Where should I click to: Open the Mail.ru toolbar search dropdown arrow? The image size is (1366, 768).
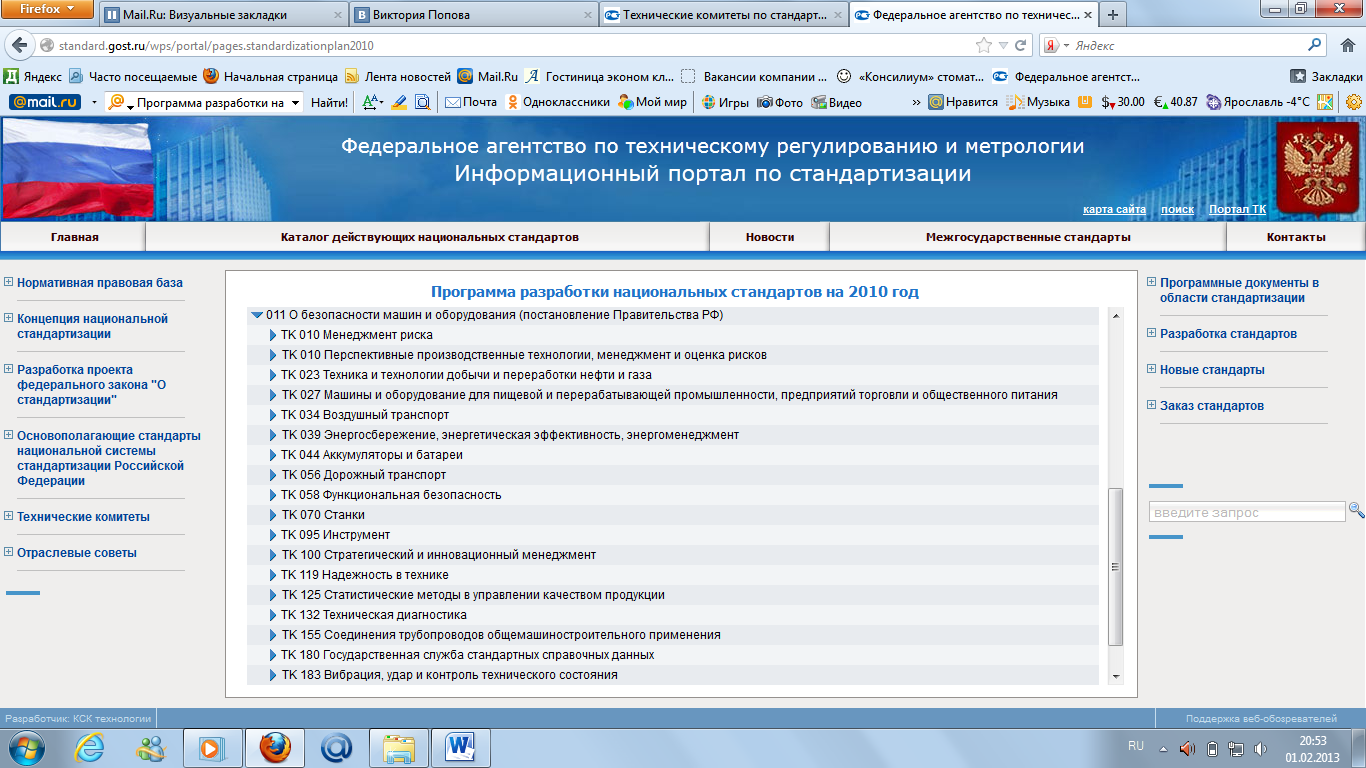coord(296,102)
